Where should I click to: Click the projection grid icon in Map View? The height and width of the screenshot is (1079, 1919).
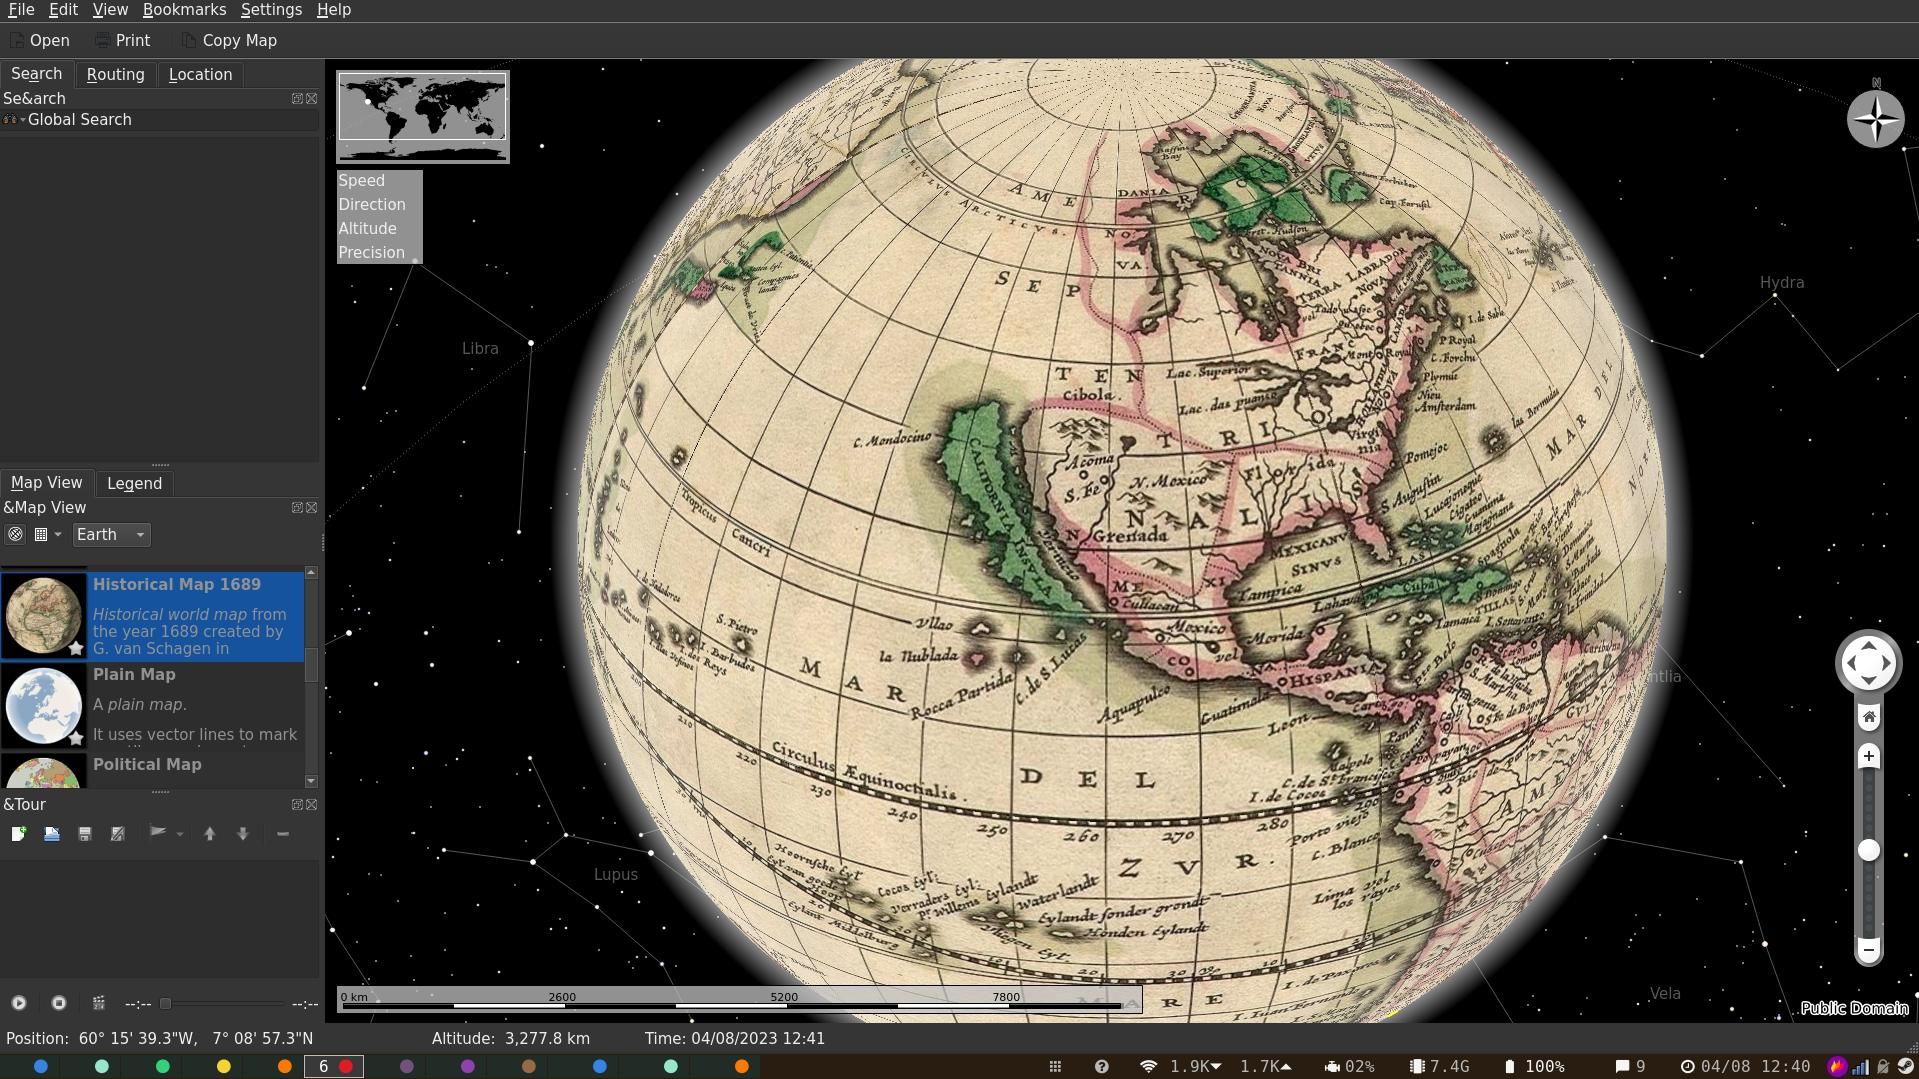(41, 534)
